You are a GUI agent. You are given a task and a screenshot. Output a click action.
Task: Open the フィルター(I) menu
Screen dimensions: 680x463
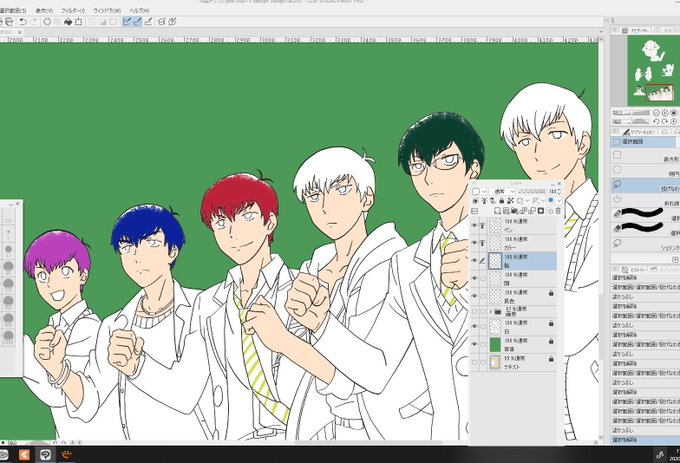(73, 10)
